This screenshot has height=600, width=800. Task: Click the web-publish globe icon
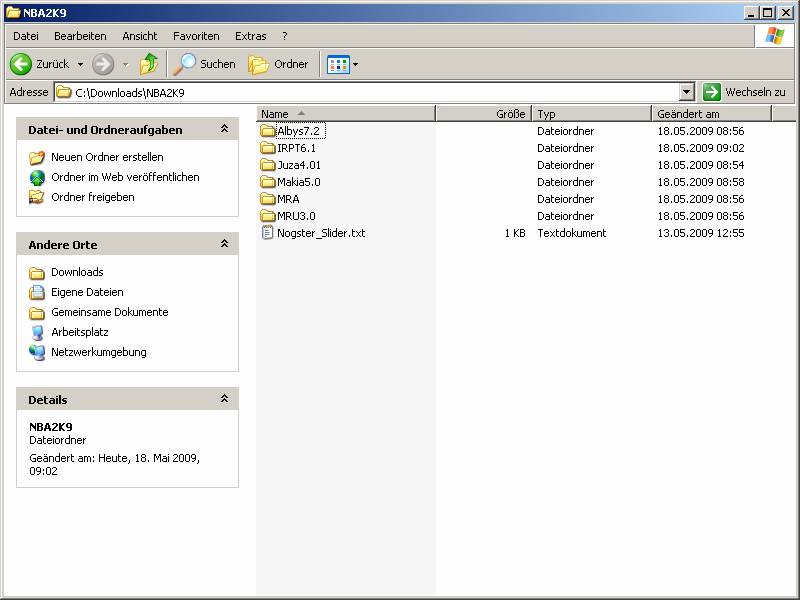tap(37, 178)
